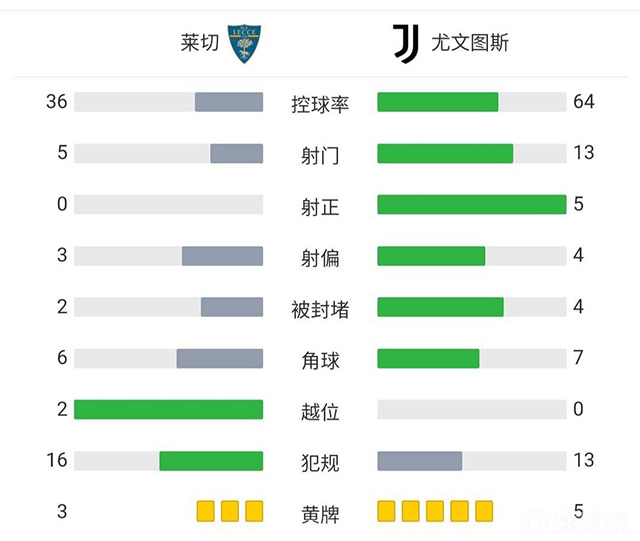
Task: Click the 角球 corners label
Action: click(x=320, y=359)
